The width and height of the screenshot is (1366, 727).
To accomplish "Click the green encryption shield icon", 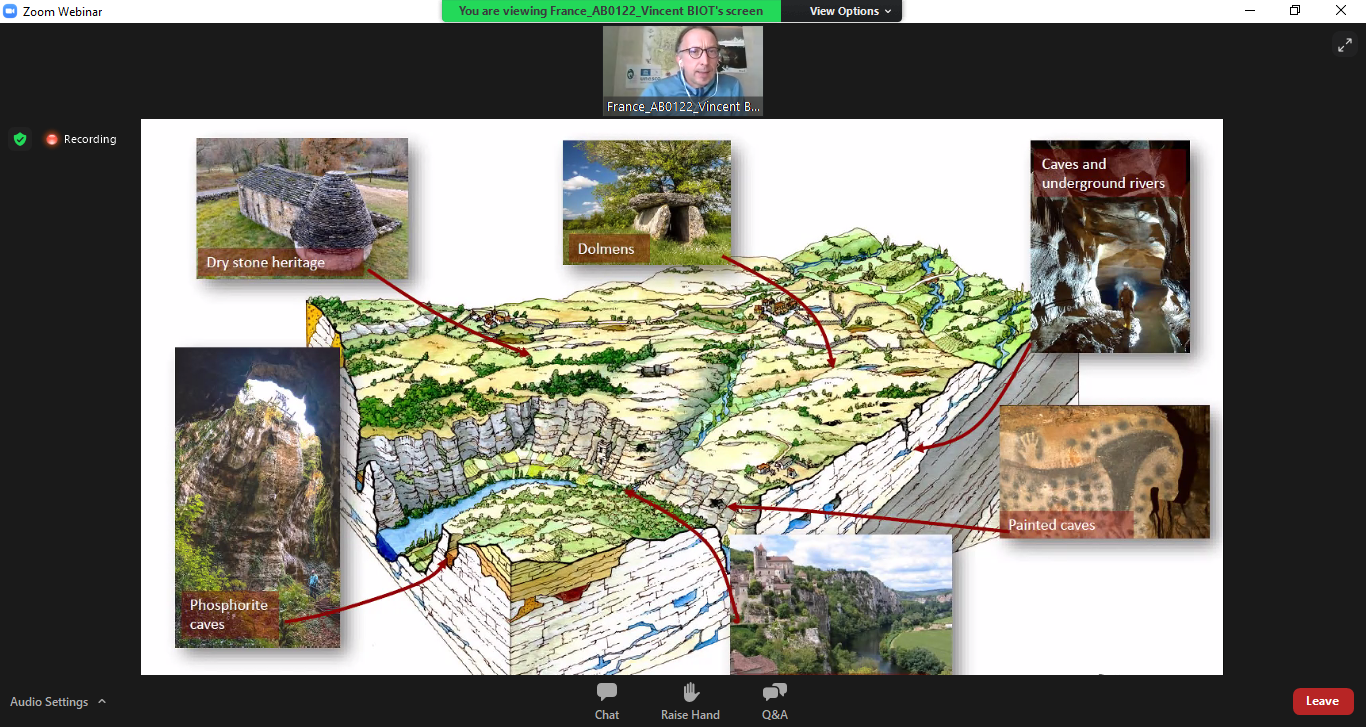I will (x=20, y=139).
